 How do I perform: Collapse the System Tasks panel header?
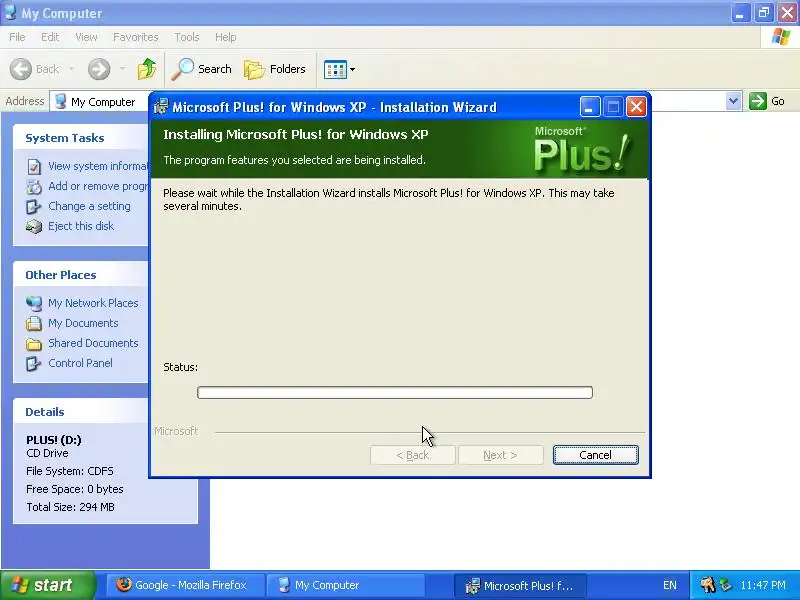[81, 138]
